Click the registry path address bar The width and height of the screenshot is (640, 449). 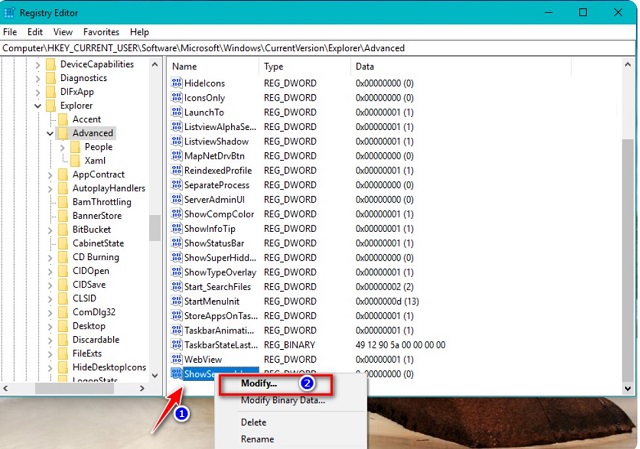[x=318, y=48]
